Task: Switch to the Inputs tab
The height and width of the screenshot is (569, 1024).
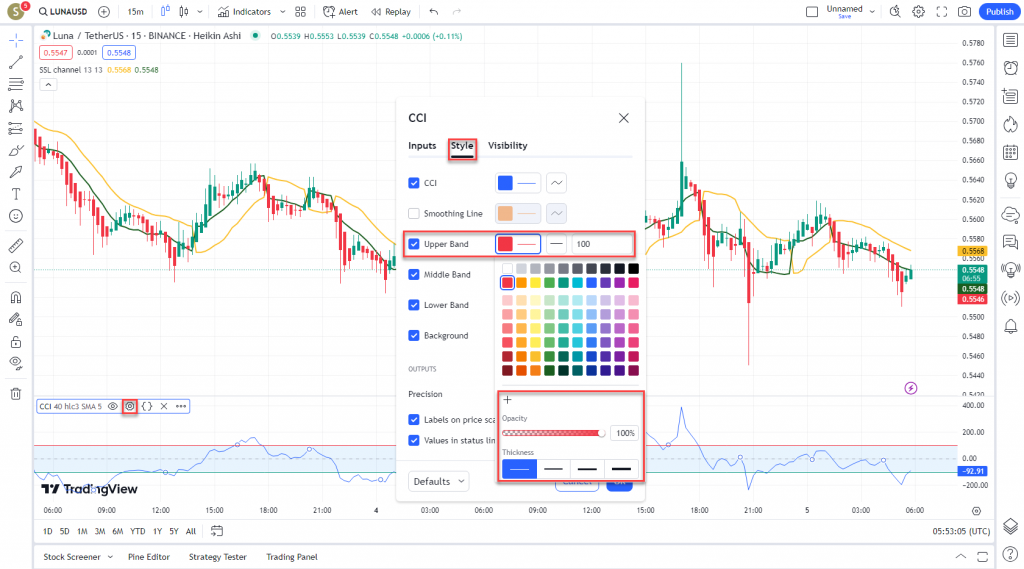Action: point(422,146)
